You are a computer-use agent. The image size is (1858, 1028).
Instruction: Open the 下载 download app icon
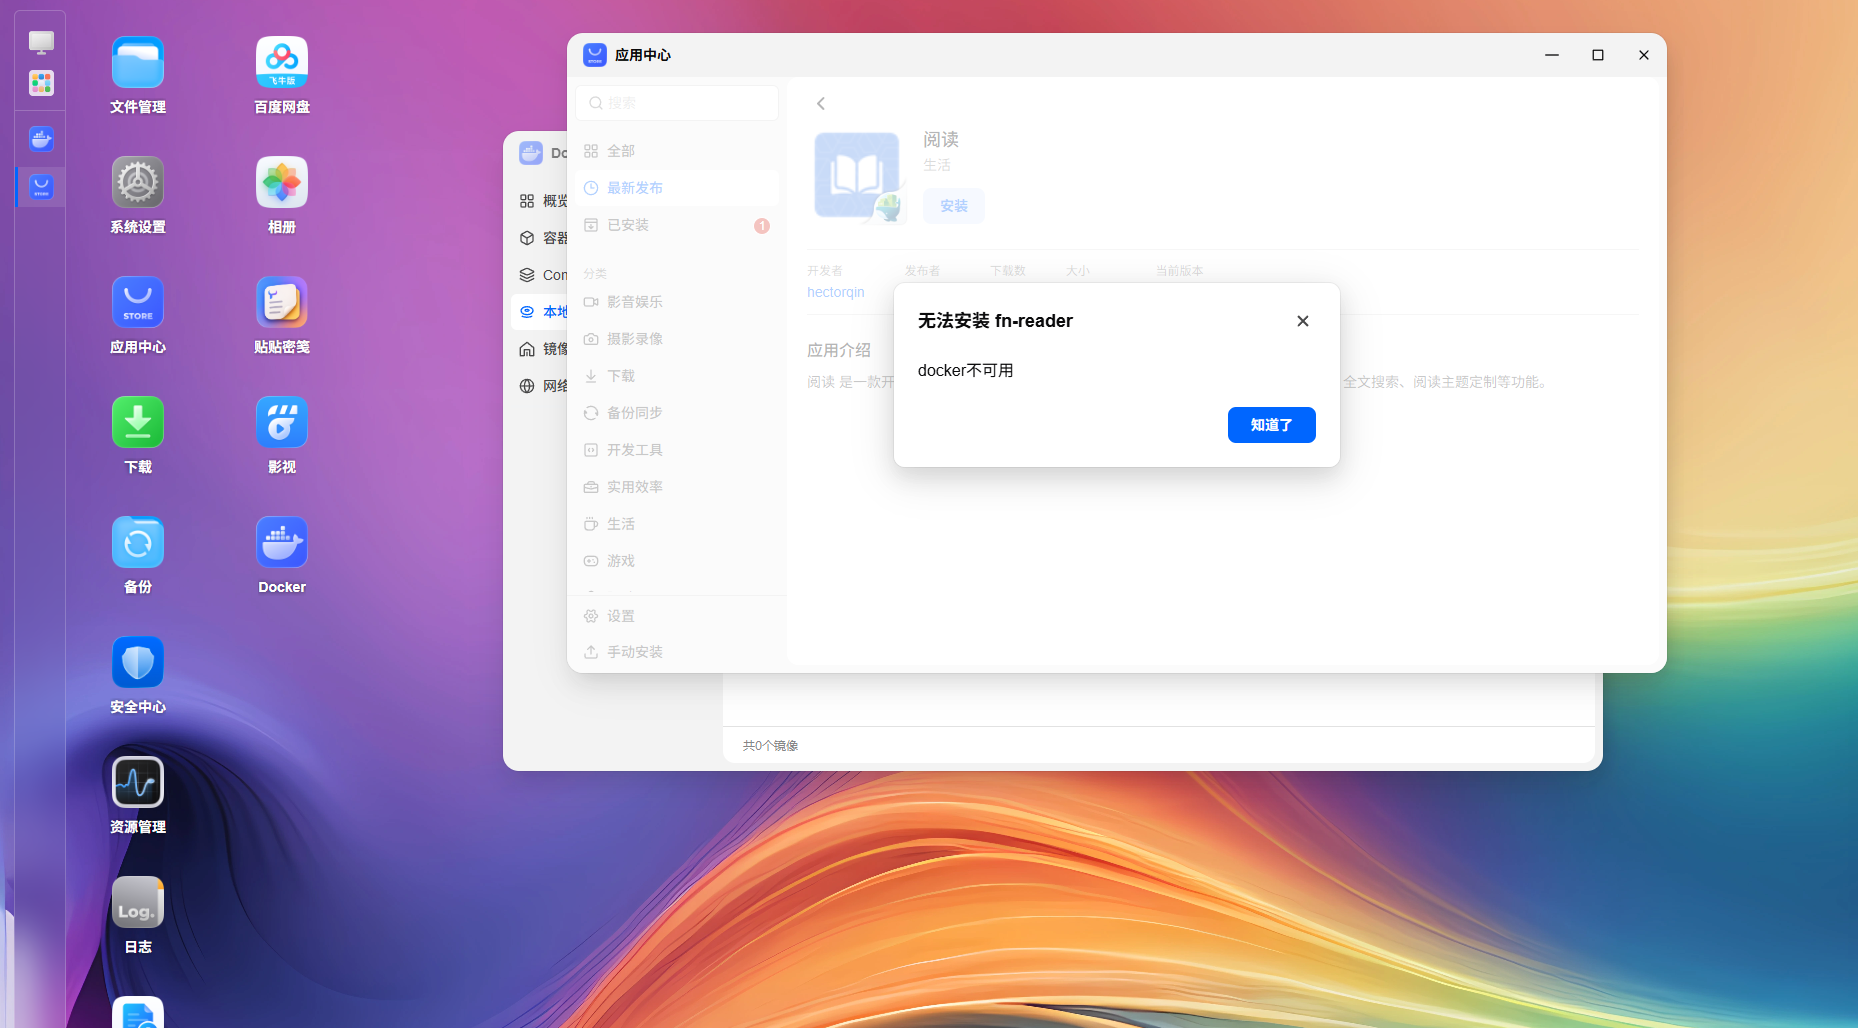point(138,422)
